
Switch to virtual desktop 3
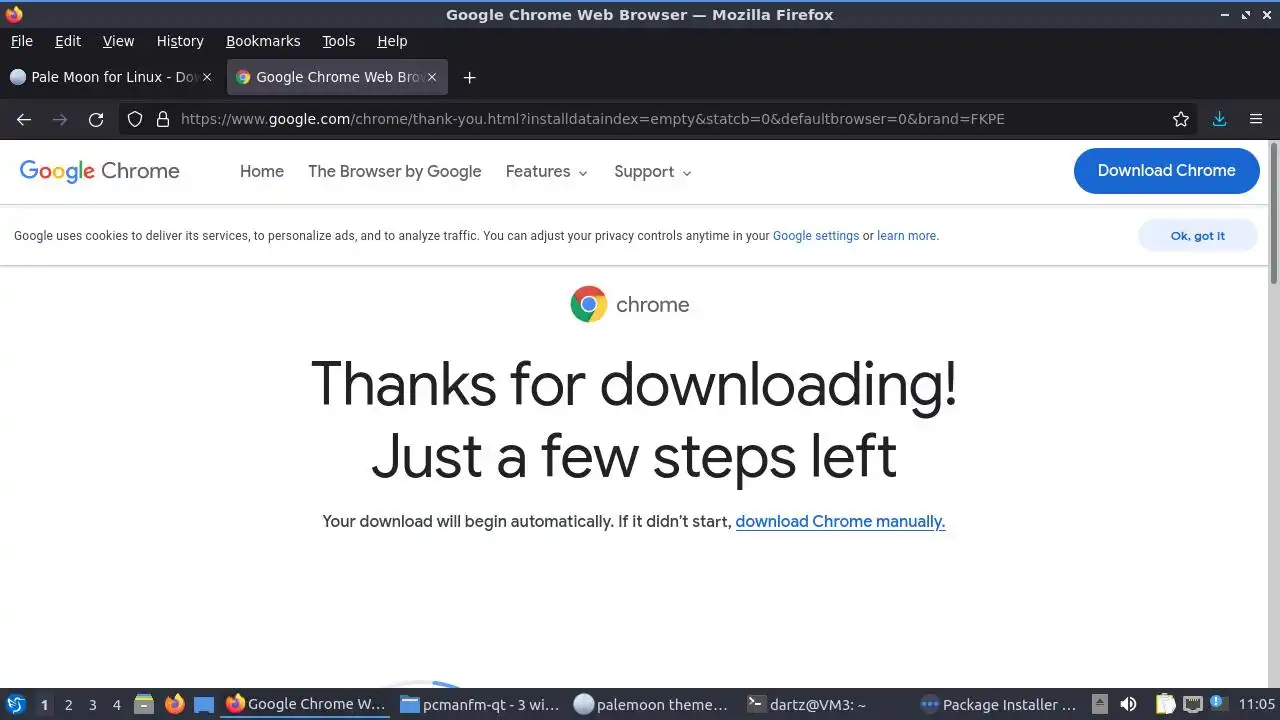click(92, 705)
